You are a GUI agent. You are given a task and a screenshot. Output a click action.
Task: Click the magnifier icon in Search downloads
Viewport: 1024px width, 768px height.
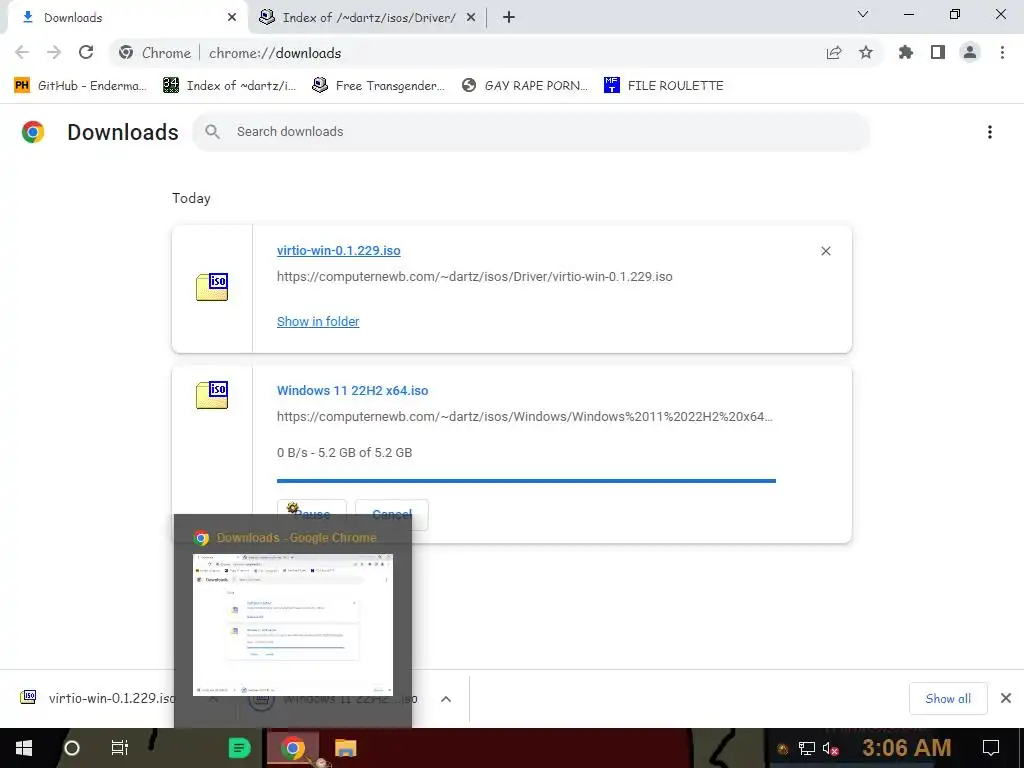[212, 132]
